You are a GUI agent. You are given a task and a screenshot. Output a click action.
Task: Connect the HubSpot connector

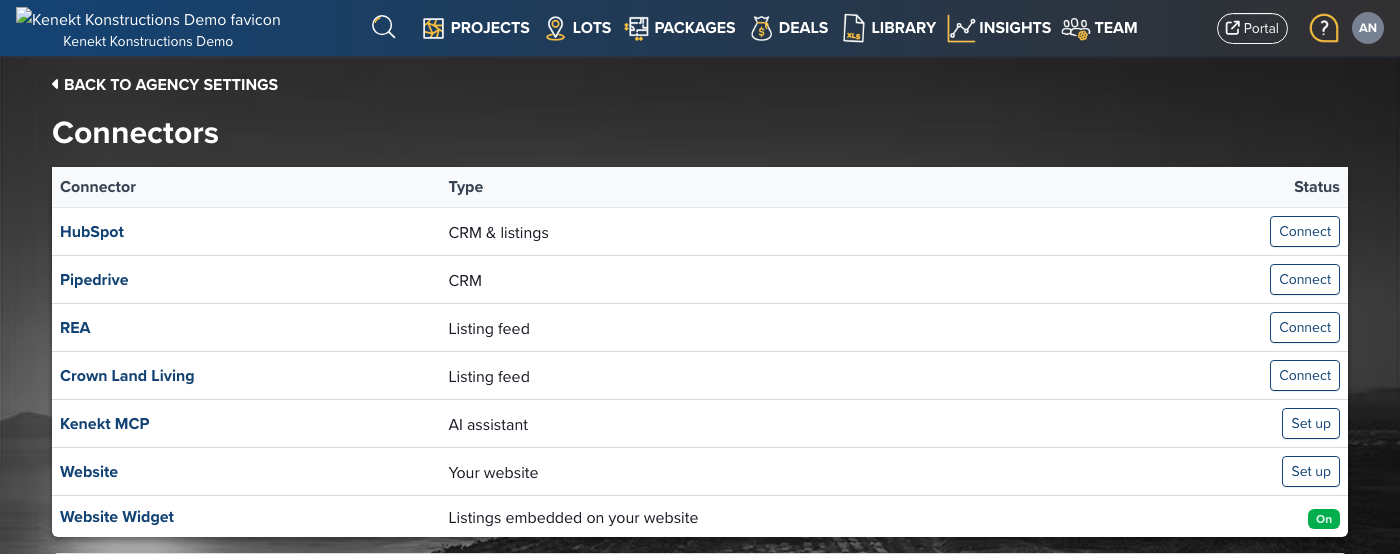click(x=1305, y=231)
